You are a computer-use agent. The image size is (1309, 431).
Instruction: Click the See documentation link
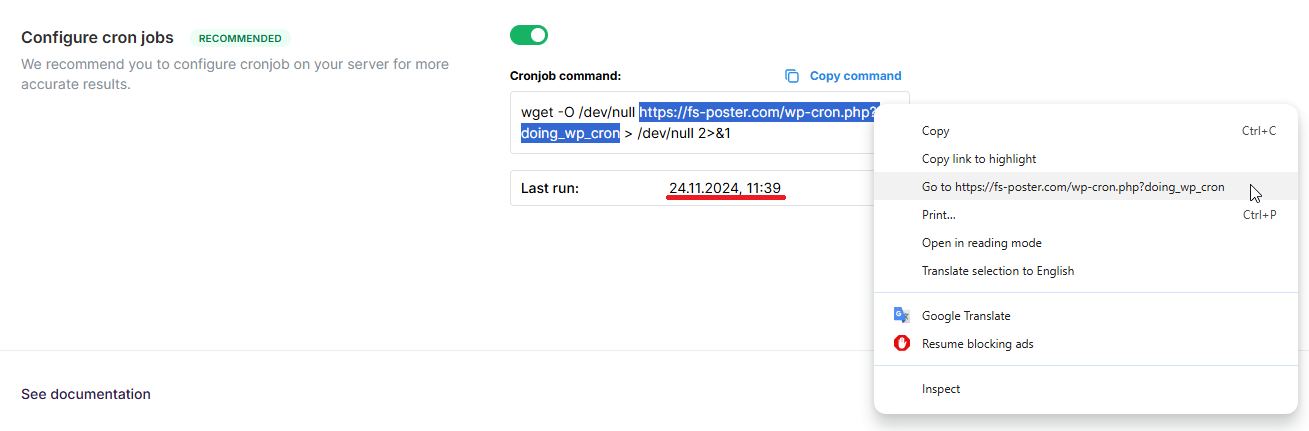coord(86,394)
